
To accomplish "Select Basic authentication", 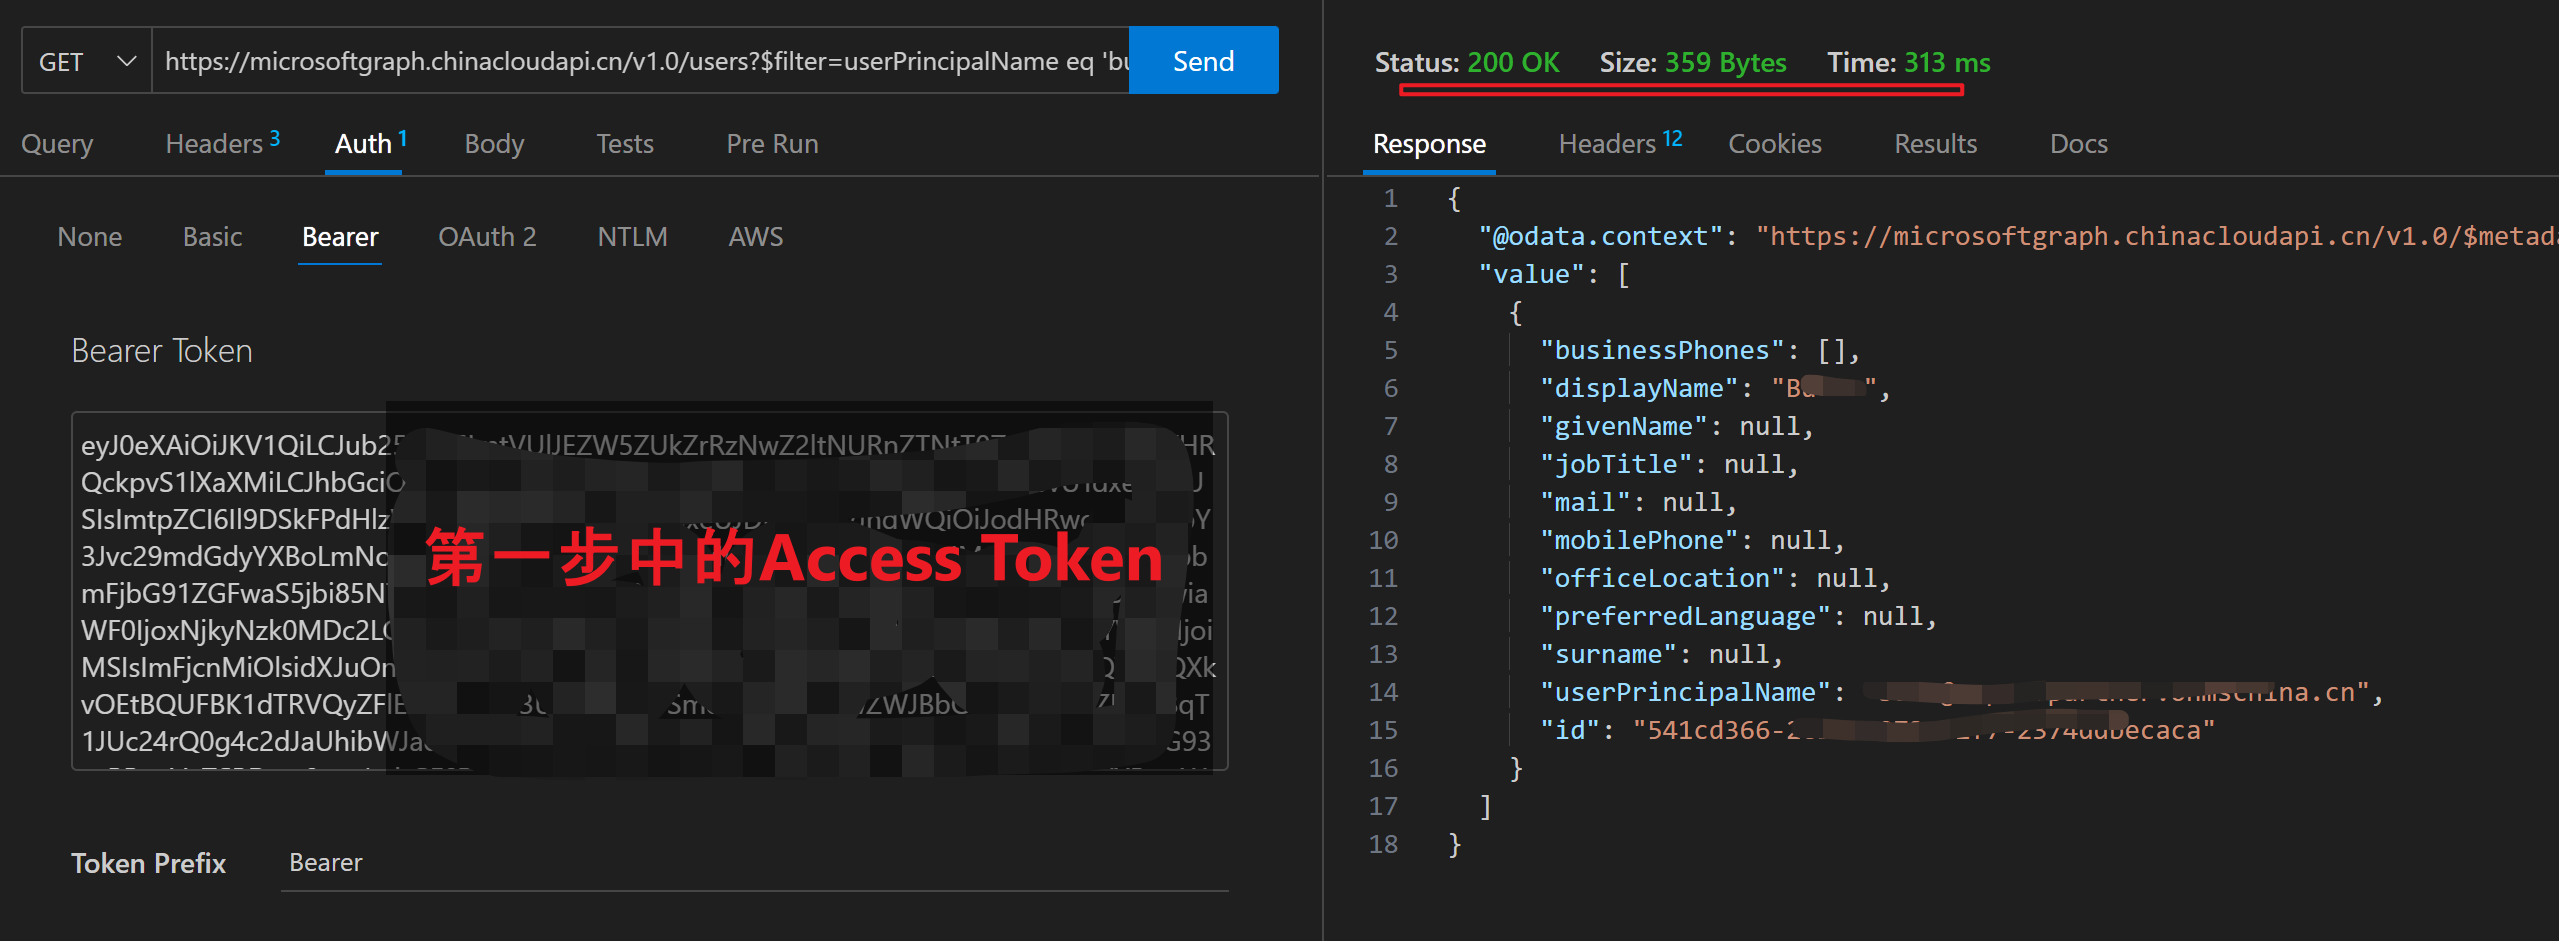I will [212, 237].
